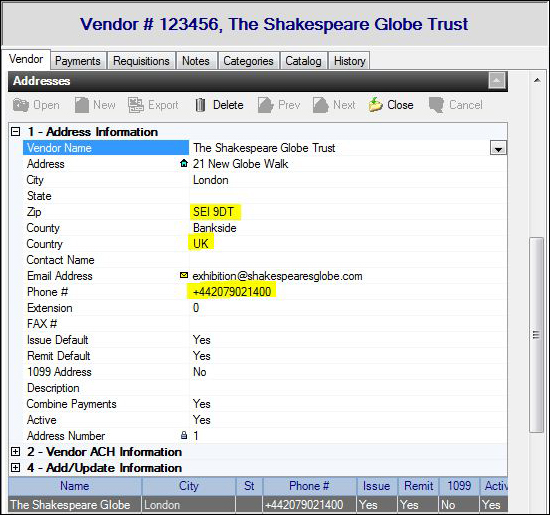
Task: Select the Categories tab
Action: [x=248, y=61]
